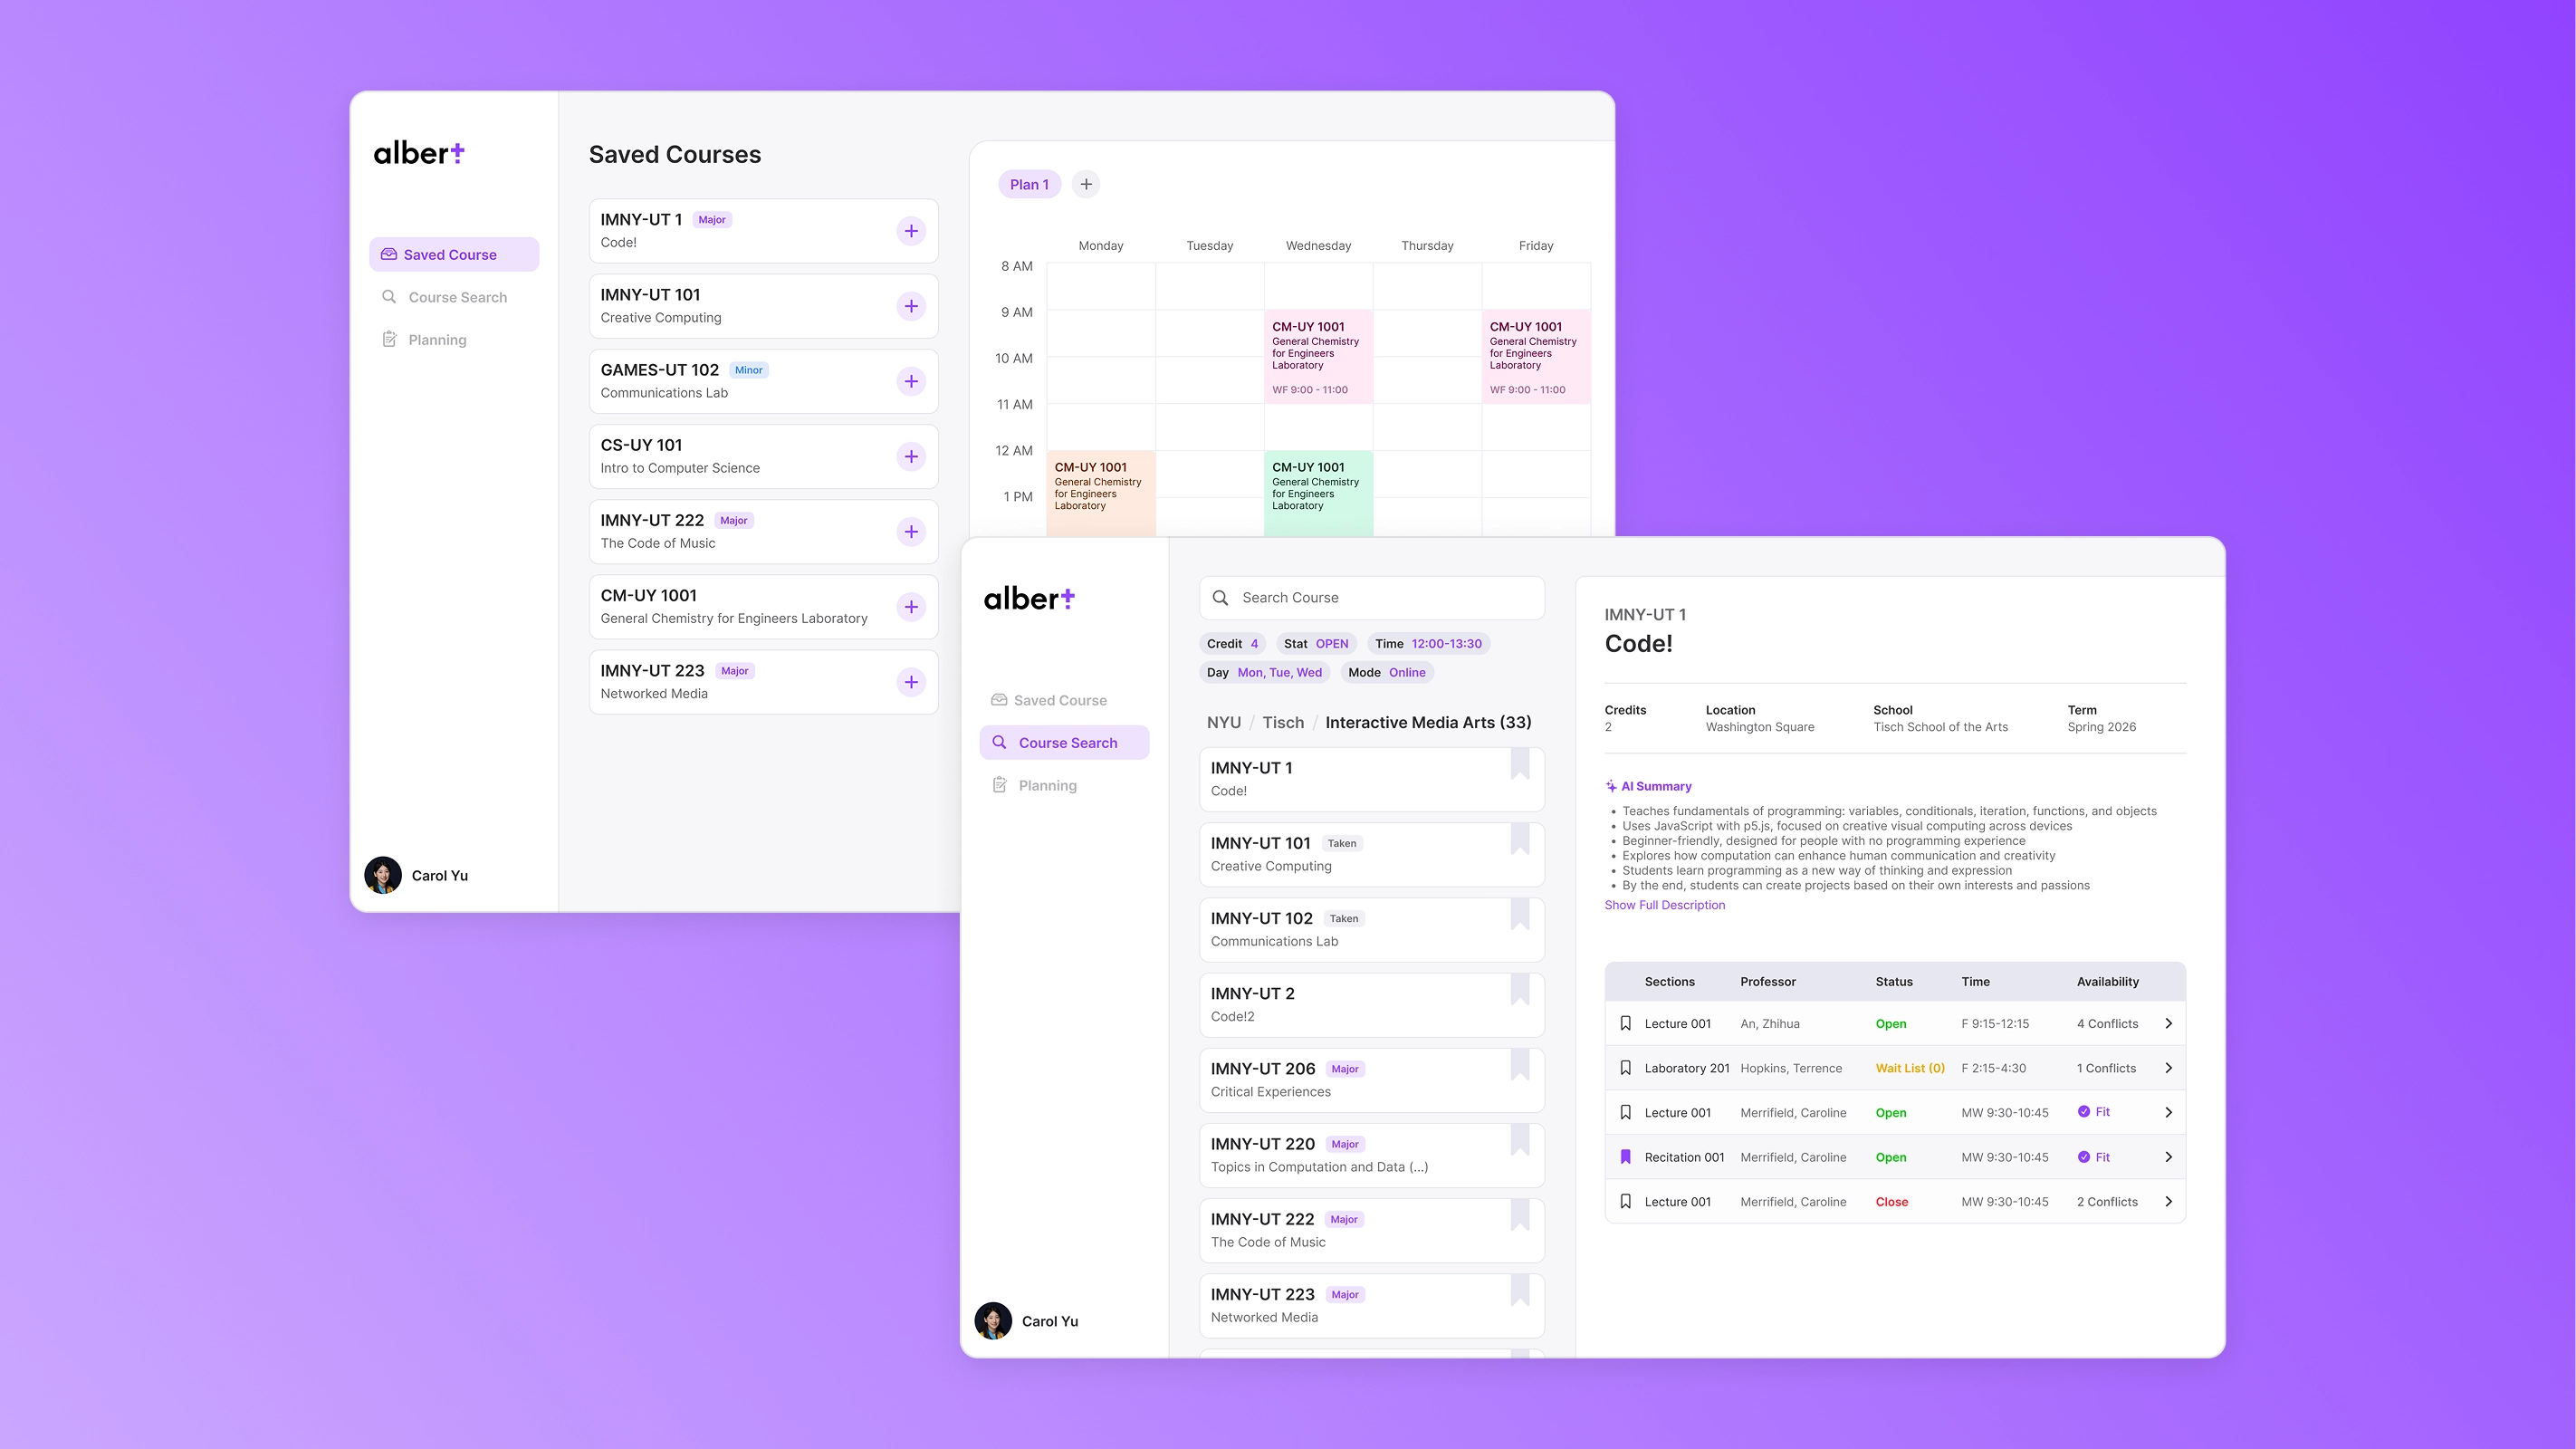Image resolution: width=2576 pixels, height=1449 pixels.
Task: Click albert logo in Saved Courses window
Action: [x=418, y=153]
